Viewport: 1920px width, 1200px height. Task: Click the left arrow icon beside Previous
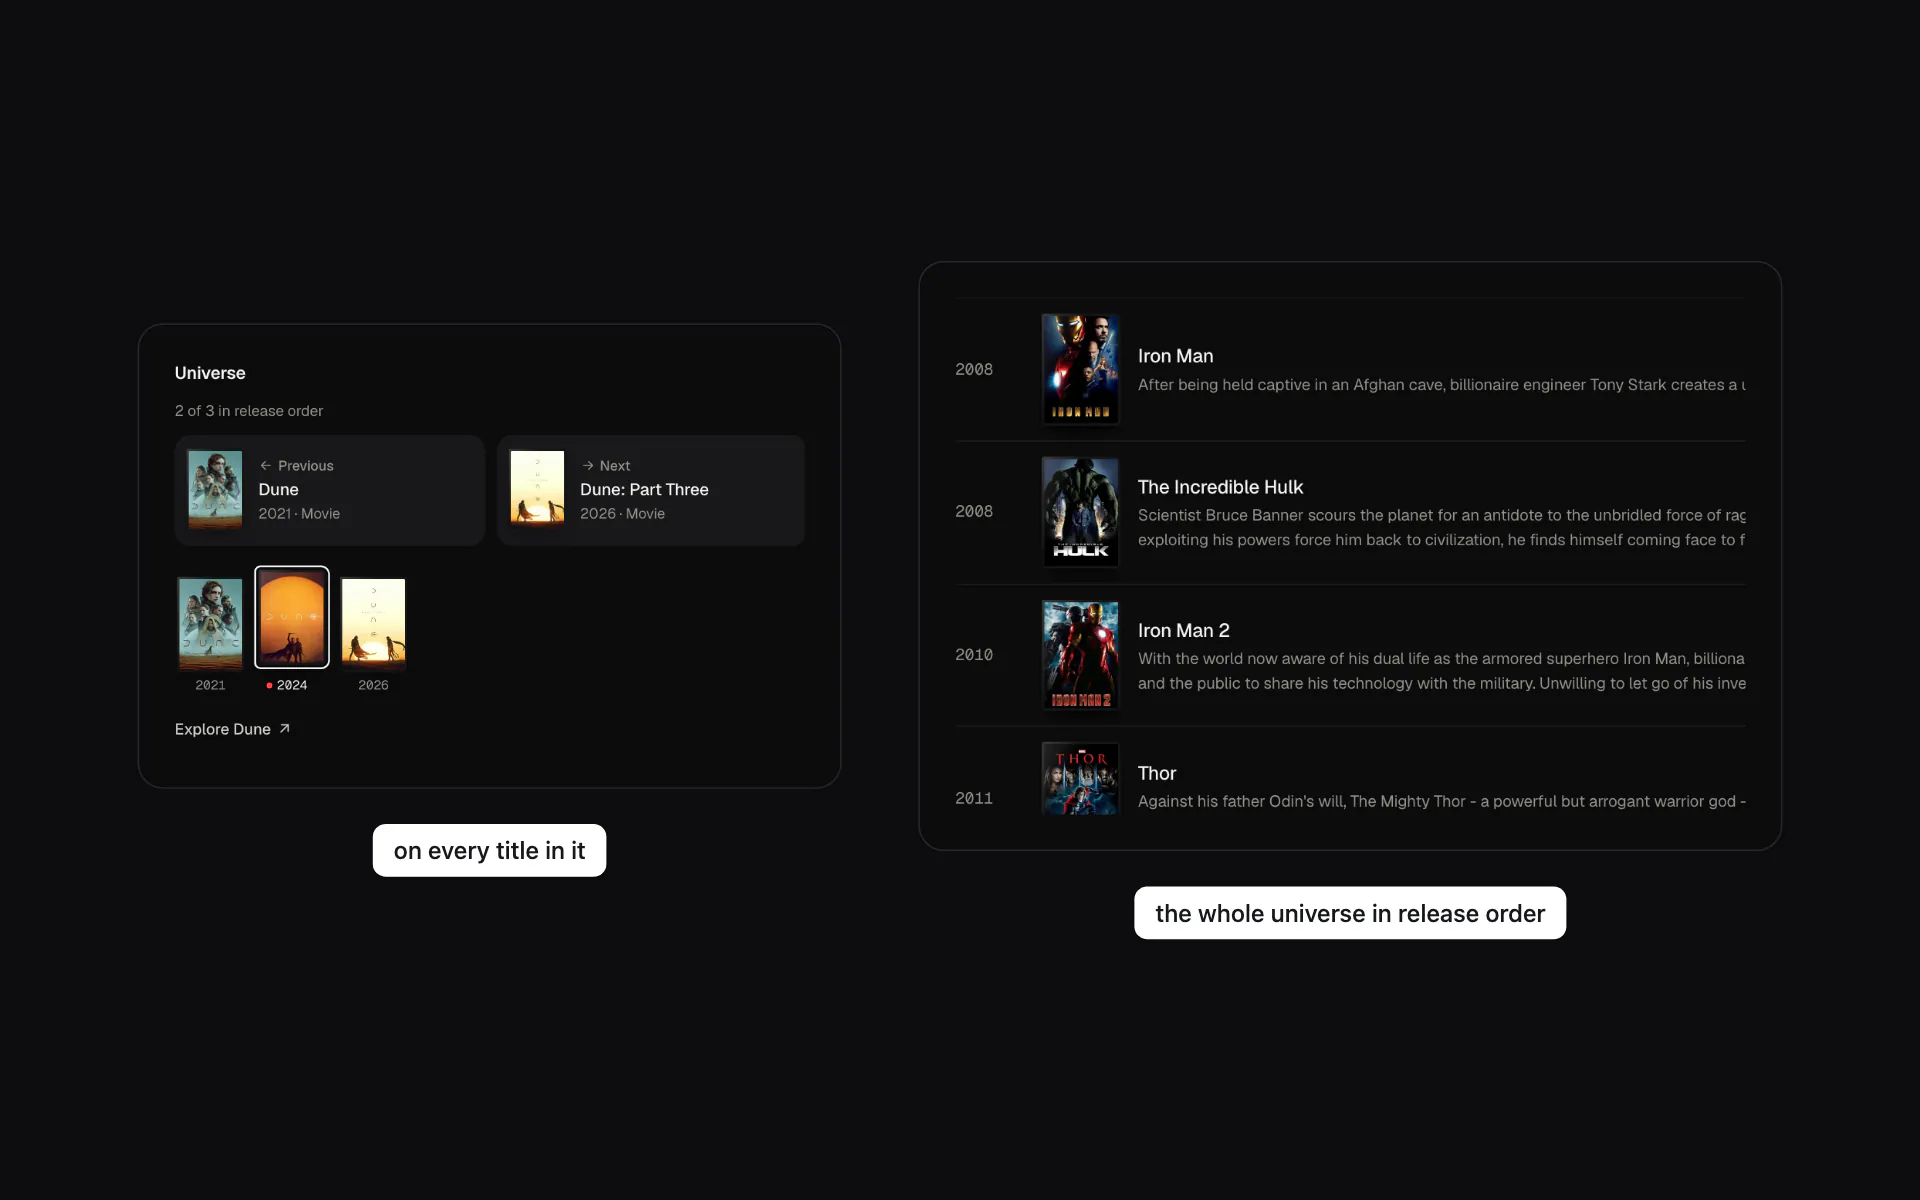(266, 466)
